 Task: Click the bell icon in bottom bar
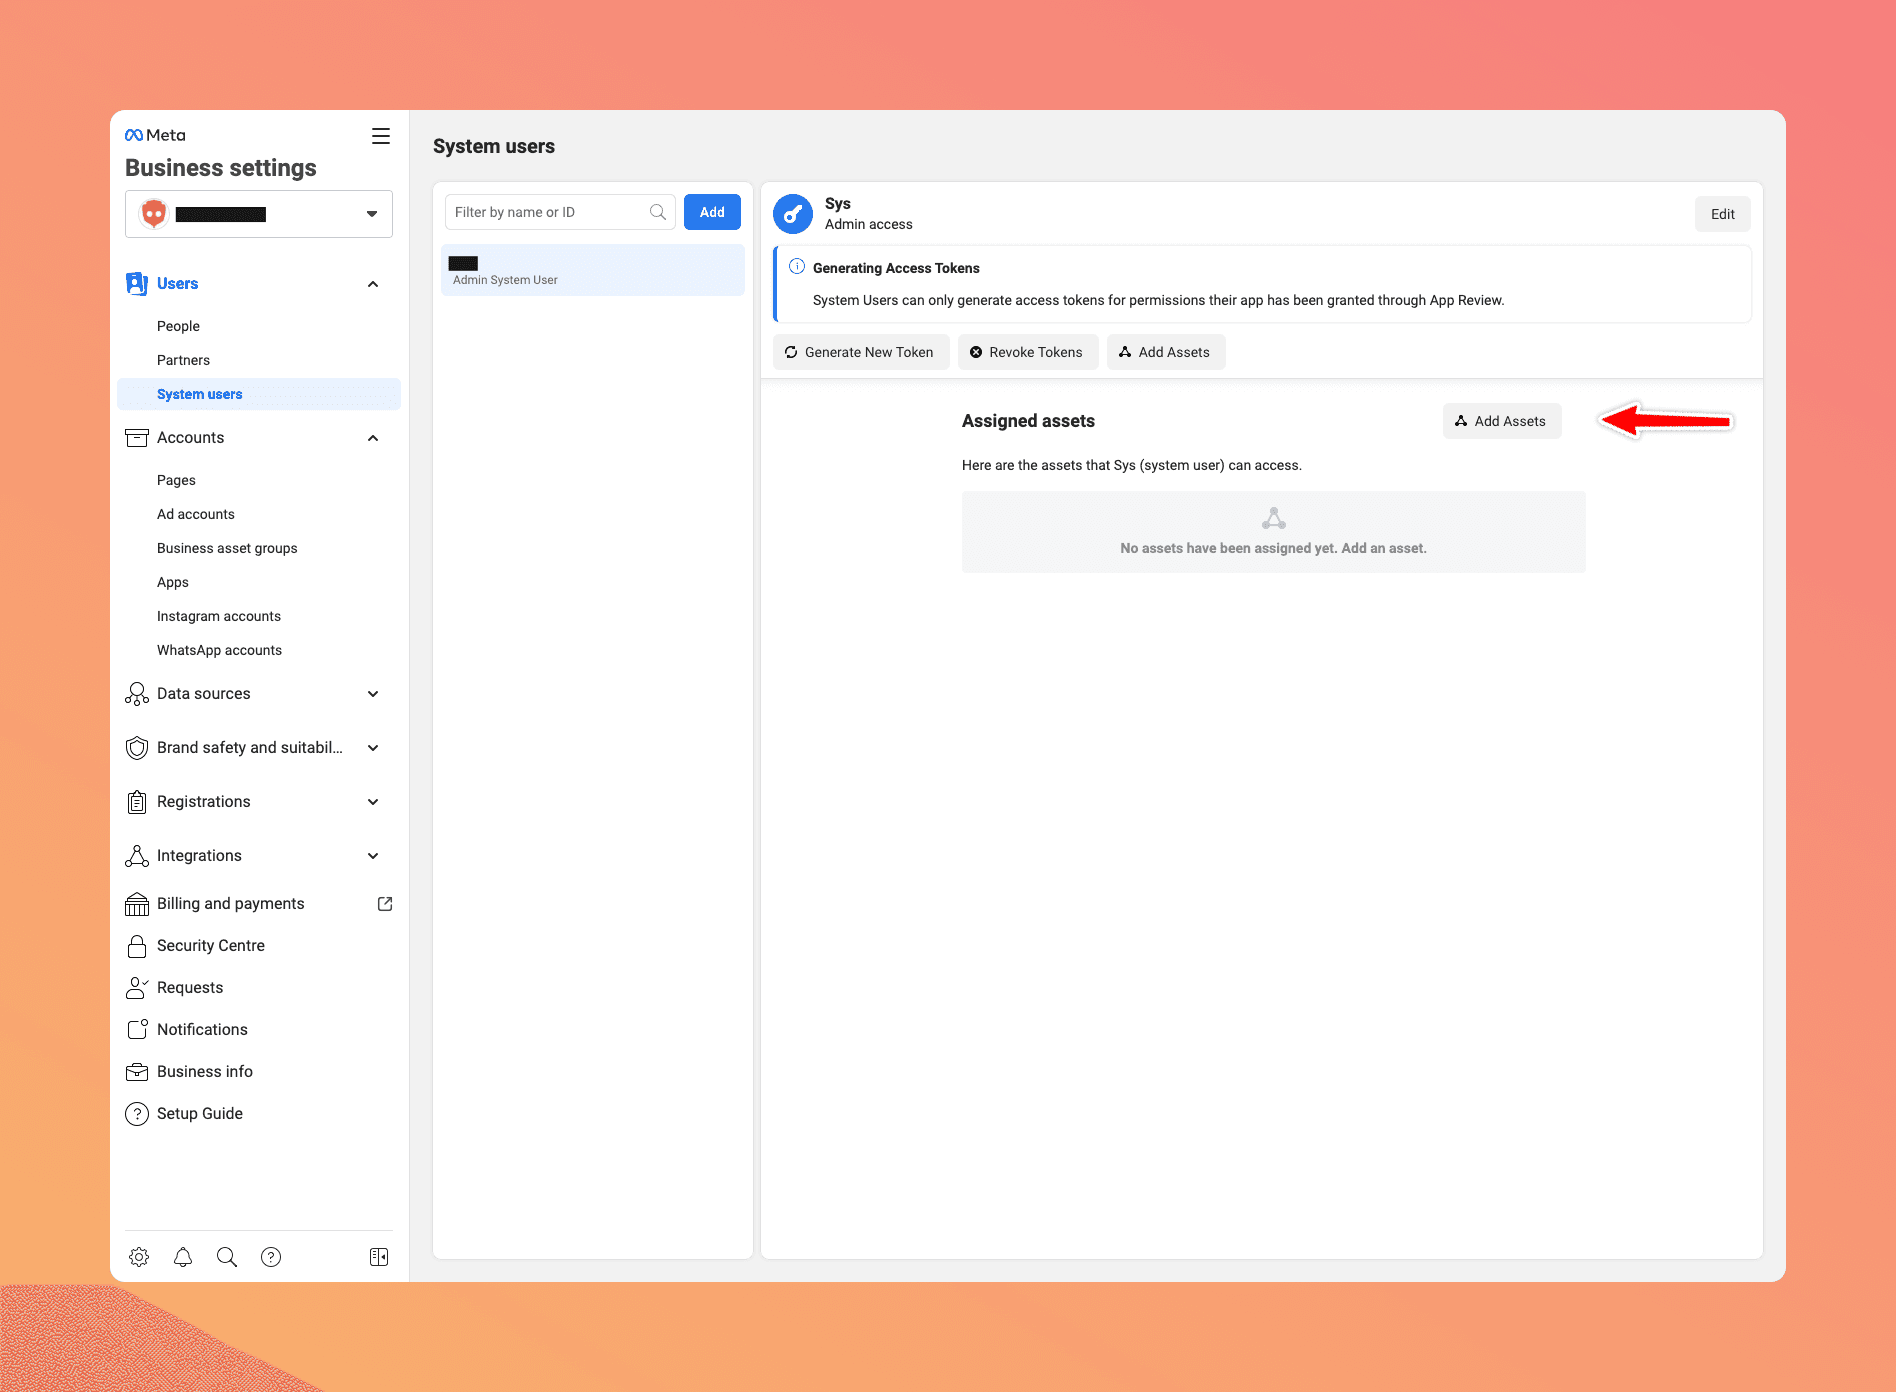[183, 1257]
